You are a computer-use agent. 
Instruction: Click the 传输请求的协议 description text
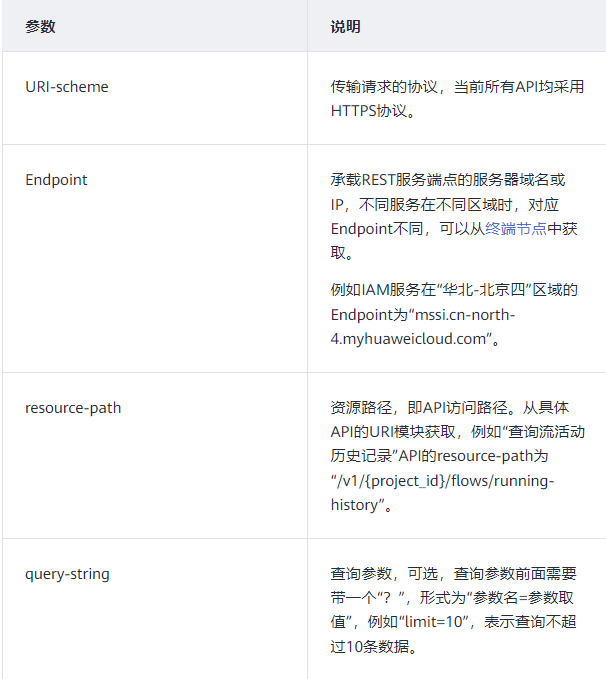coord(382,87)
